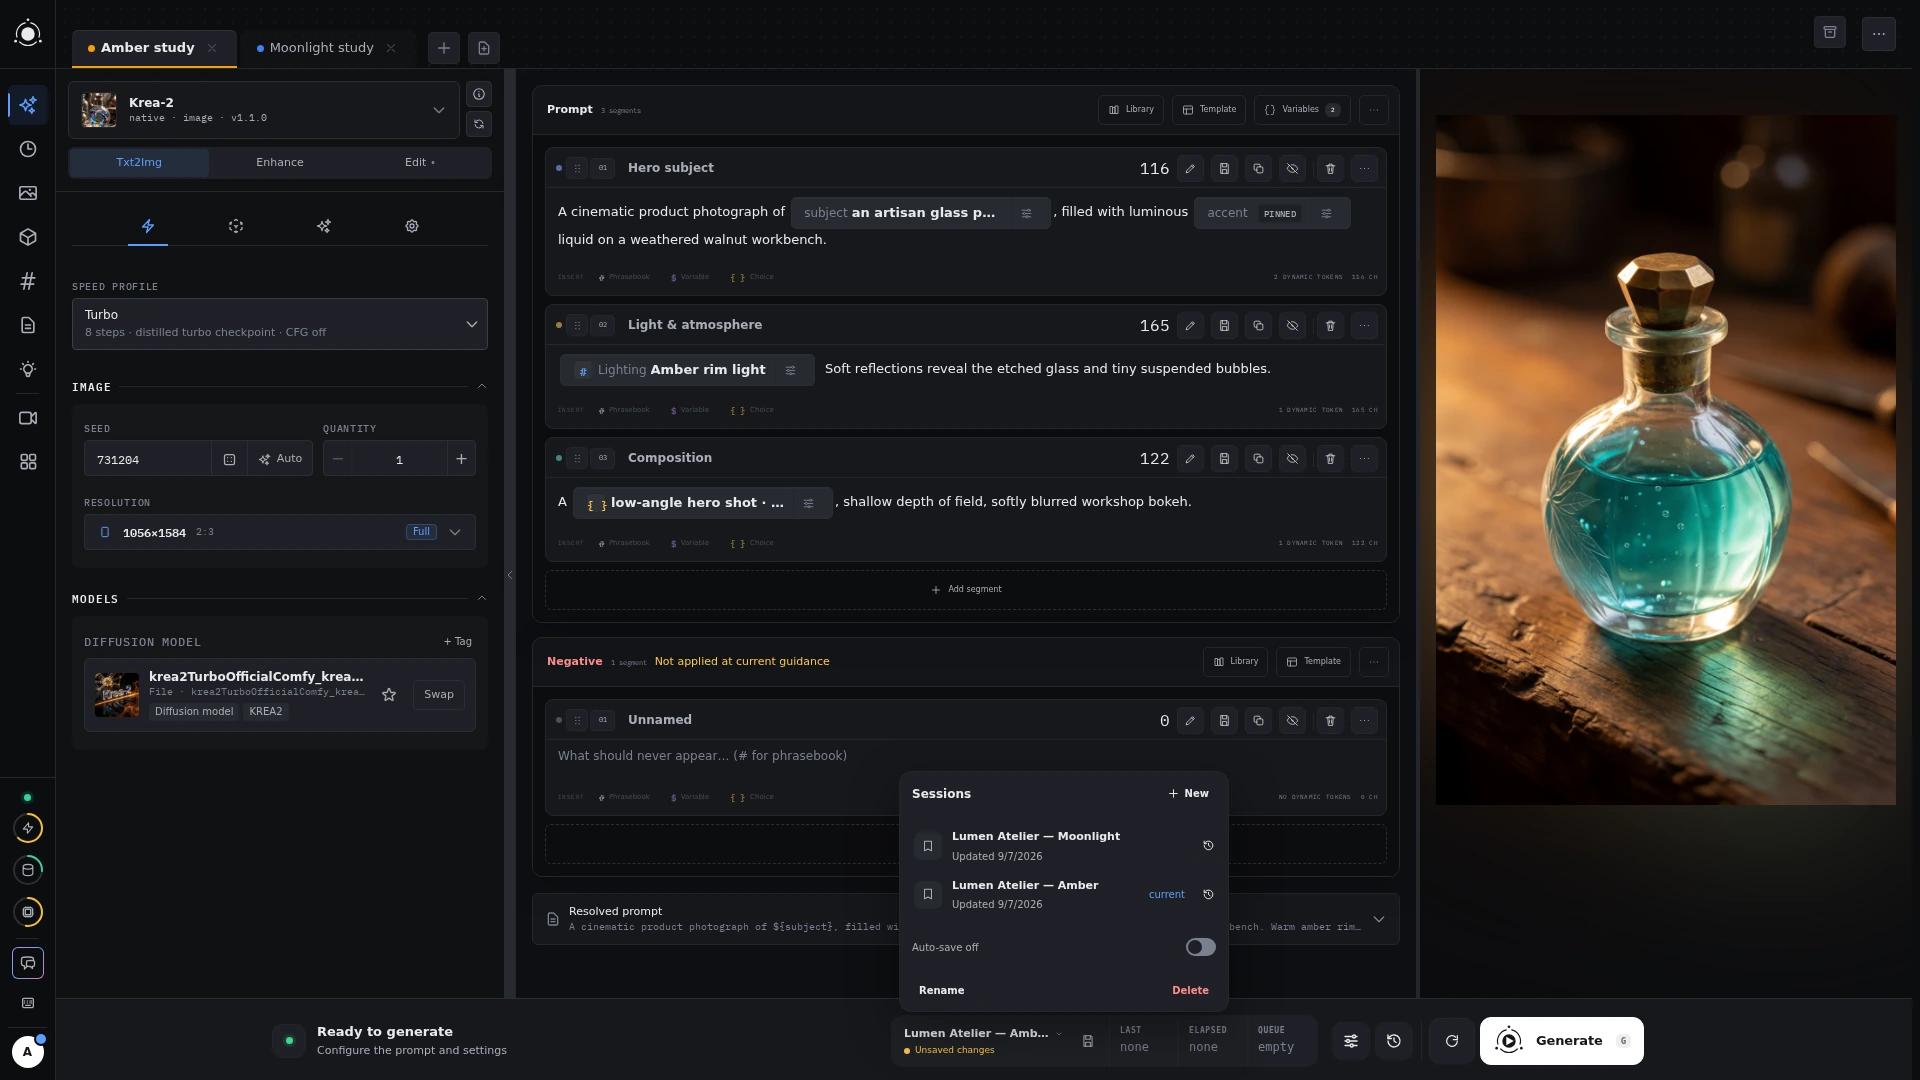
Task: Toggle visibility of the Unnamed negative segment
Action: (1292, 721)
